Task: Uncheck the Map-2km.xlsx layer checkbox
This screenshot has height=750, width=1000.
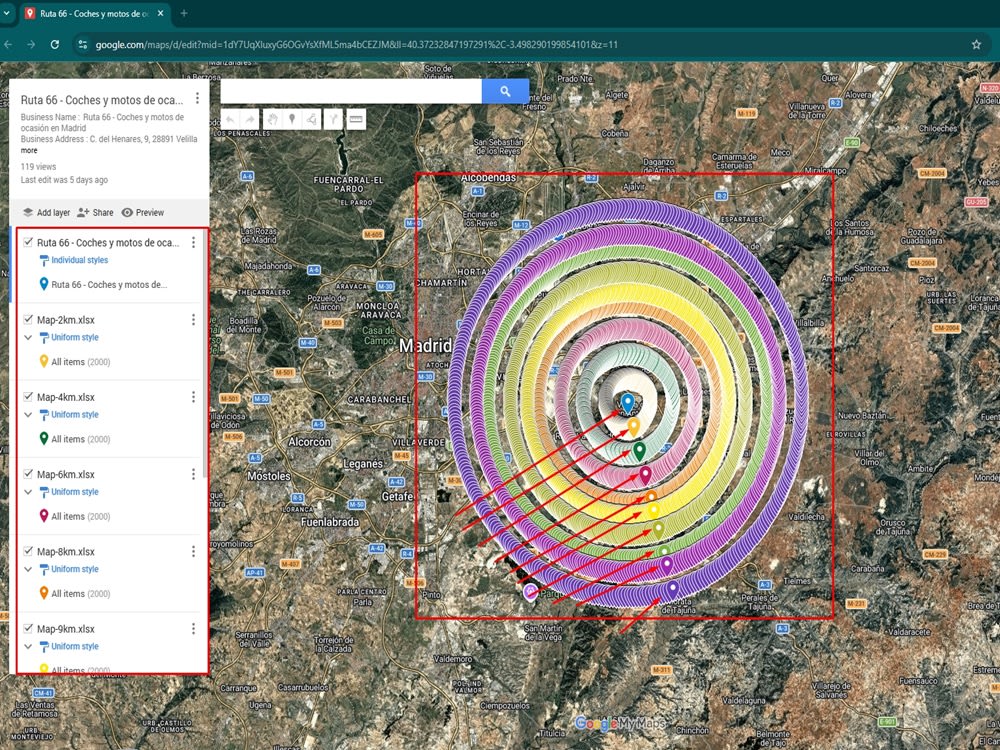Action: [x=28, y=320]
